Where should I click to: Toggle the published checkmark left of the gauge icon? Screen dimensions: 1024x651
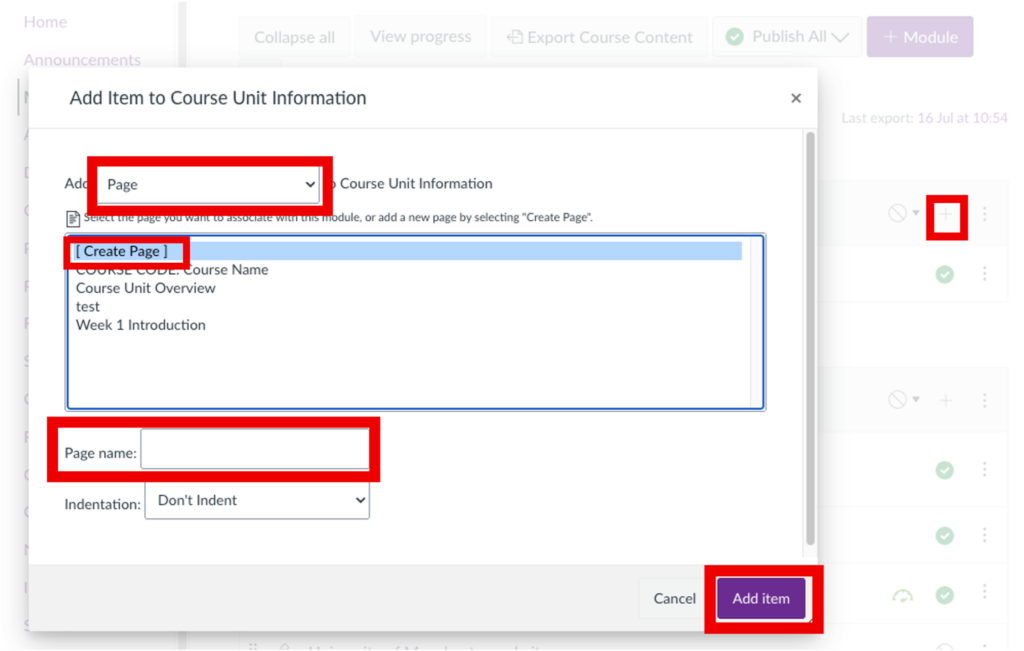tap(945, 596)
